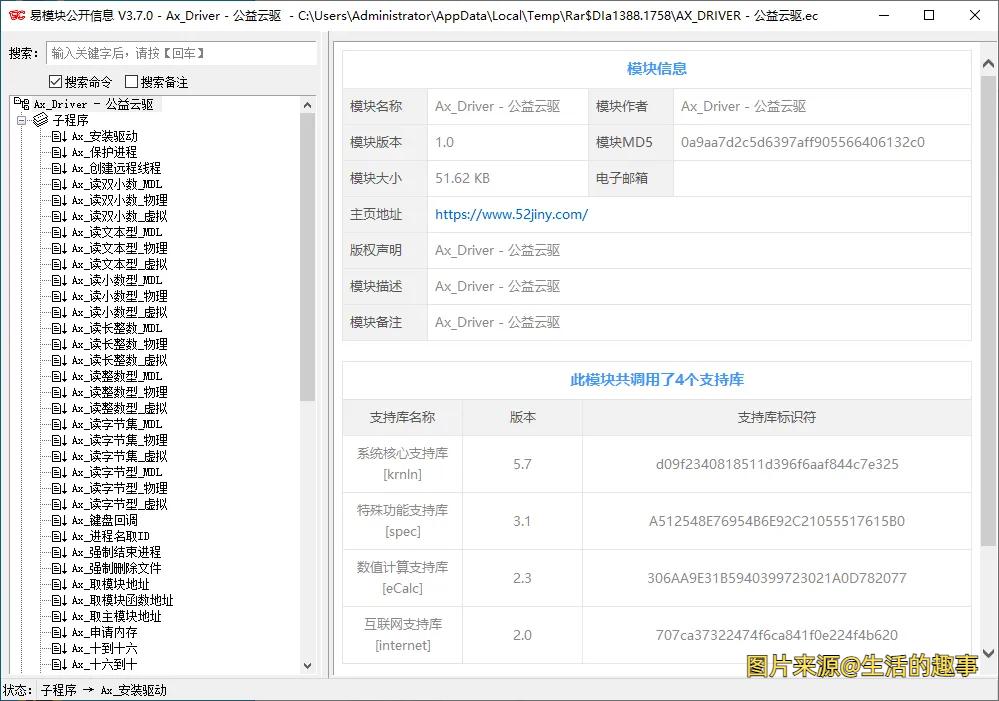Disable the 搜索命令 checkbox
Screen dimensions: 999x701
click(x=53, y=81)
